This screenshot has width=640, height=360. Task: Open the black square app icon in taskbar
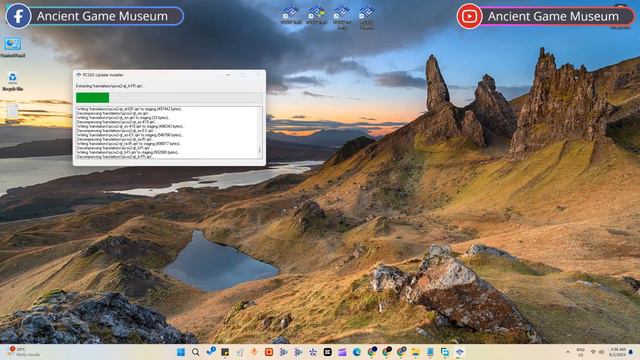pos(327,352)
